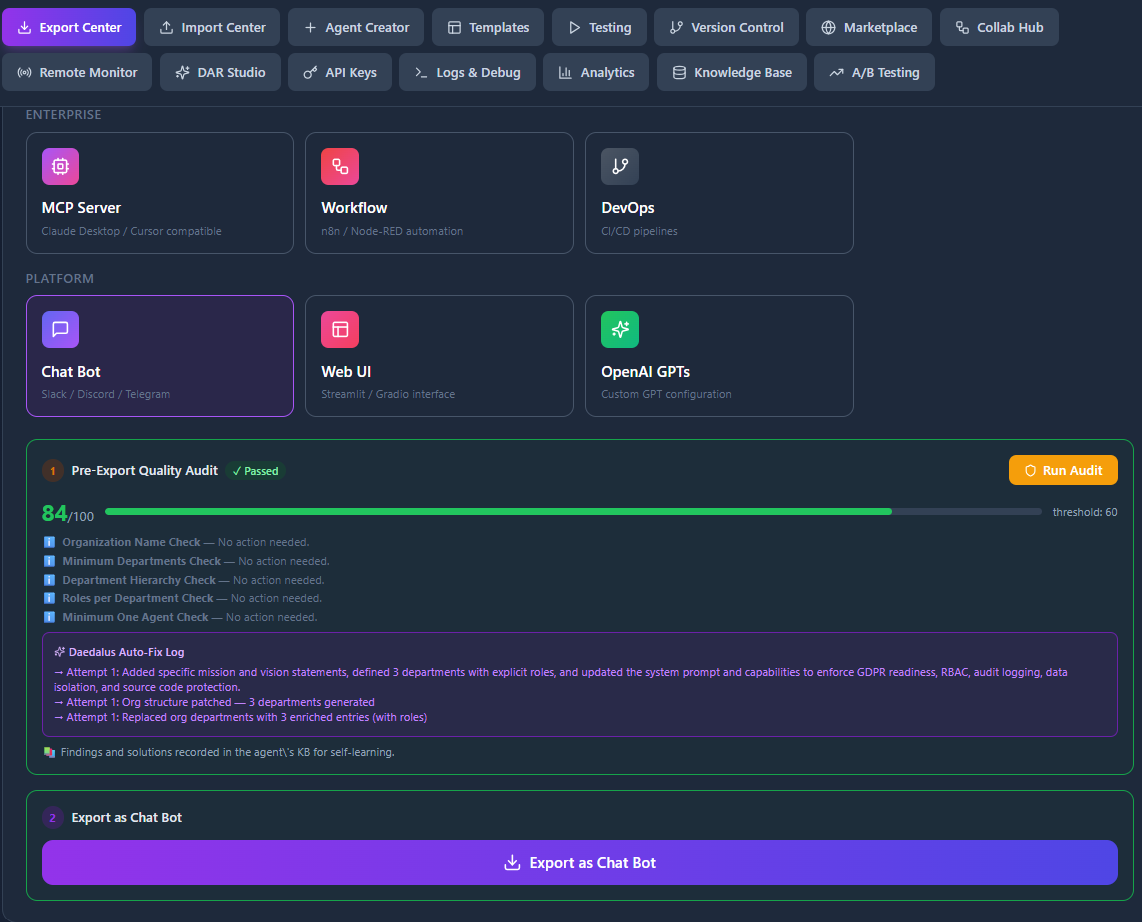This screenshot has height=922, width=1142.
Task: Click info icon beside Roles per Department Check
Action: [x=50, y=598]
